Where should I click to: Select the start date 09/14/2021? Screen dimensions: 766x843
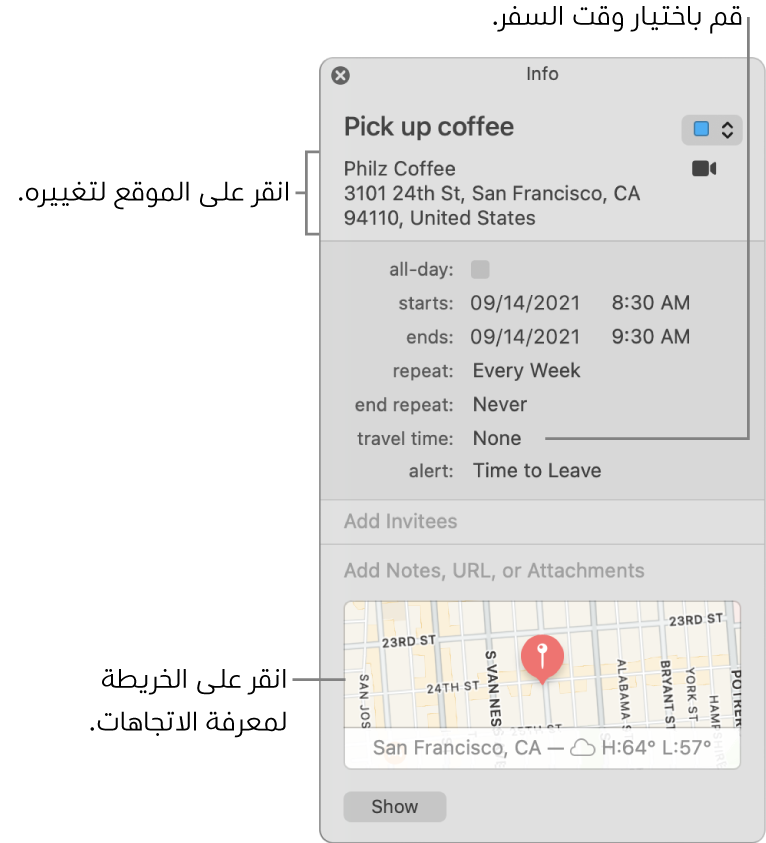click(x=525, y=303)
